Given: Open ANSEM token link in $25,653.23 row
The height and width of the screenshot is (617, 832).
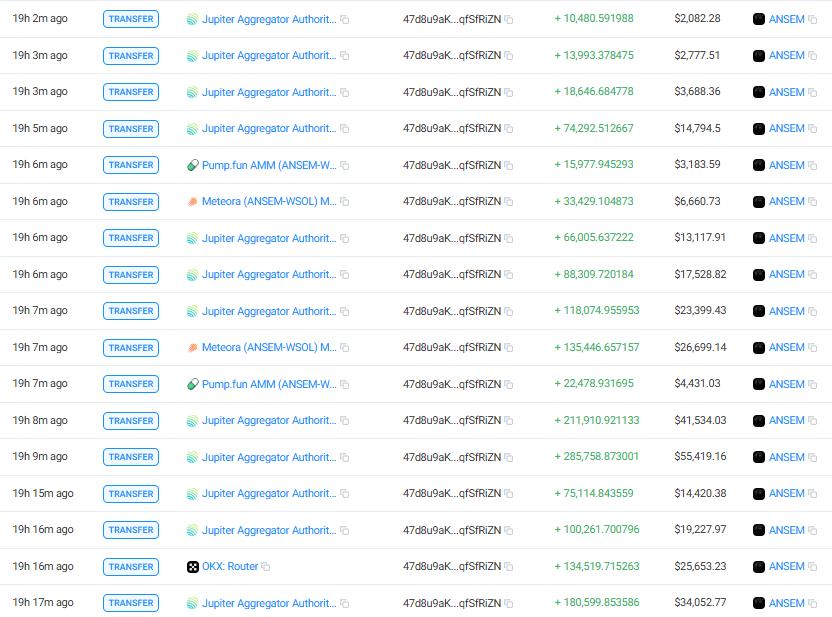Looking at the screenshot, I should pos(786,566).
